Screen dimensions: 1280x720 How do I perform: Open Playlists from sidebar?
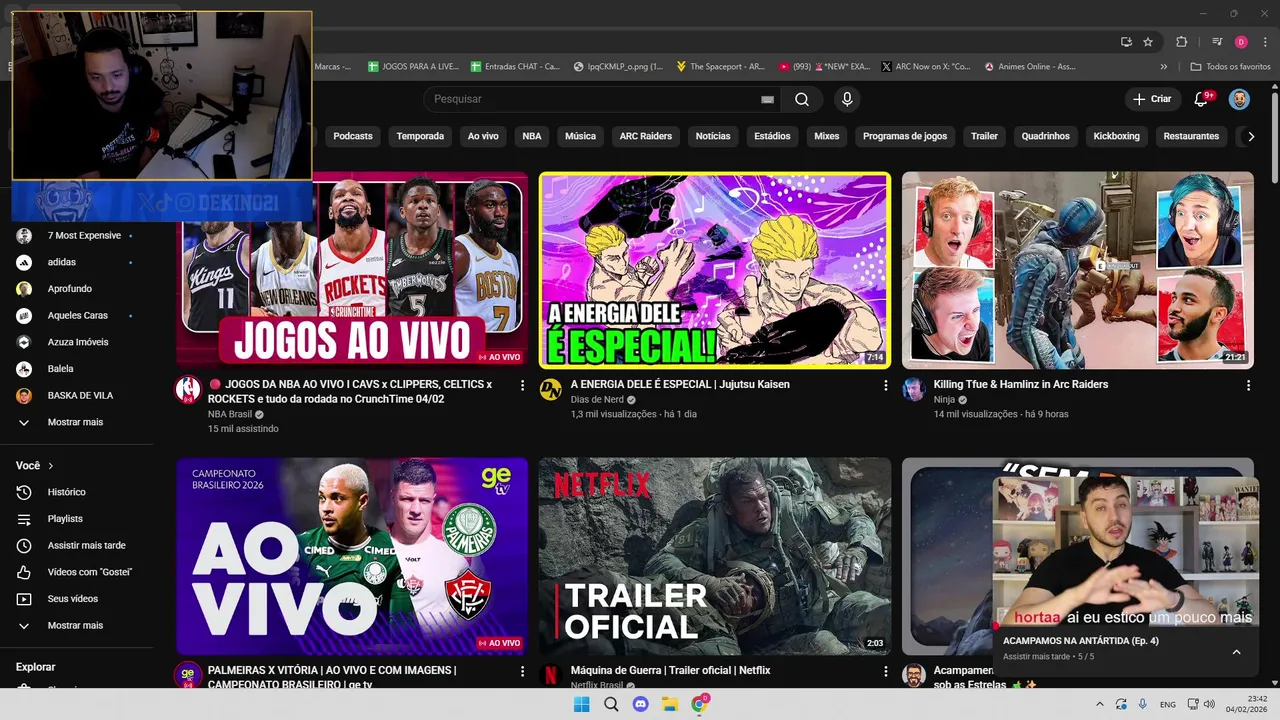76,519
